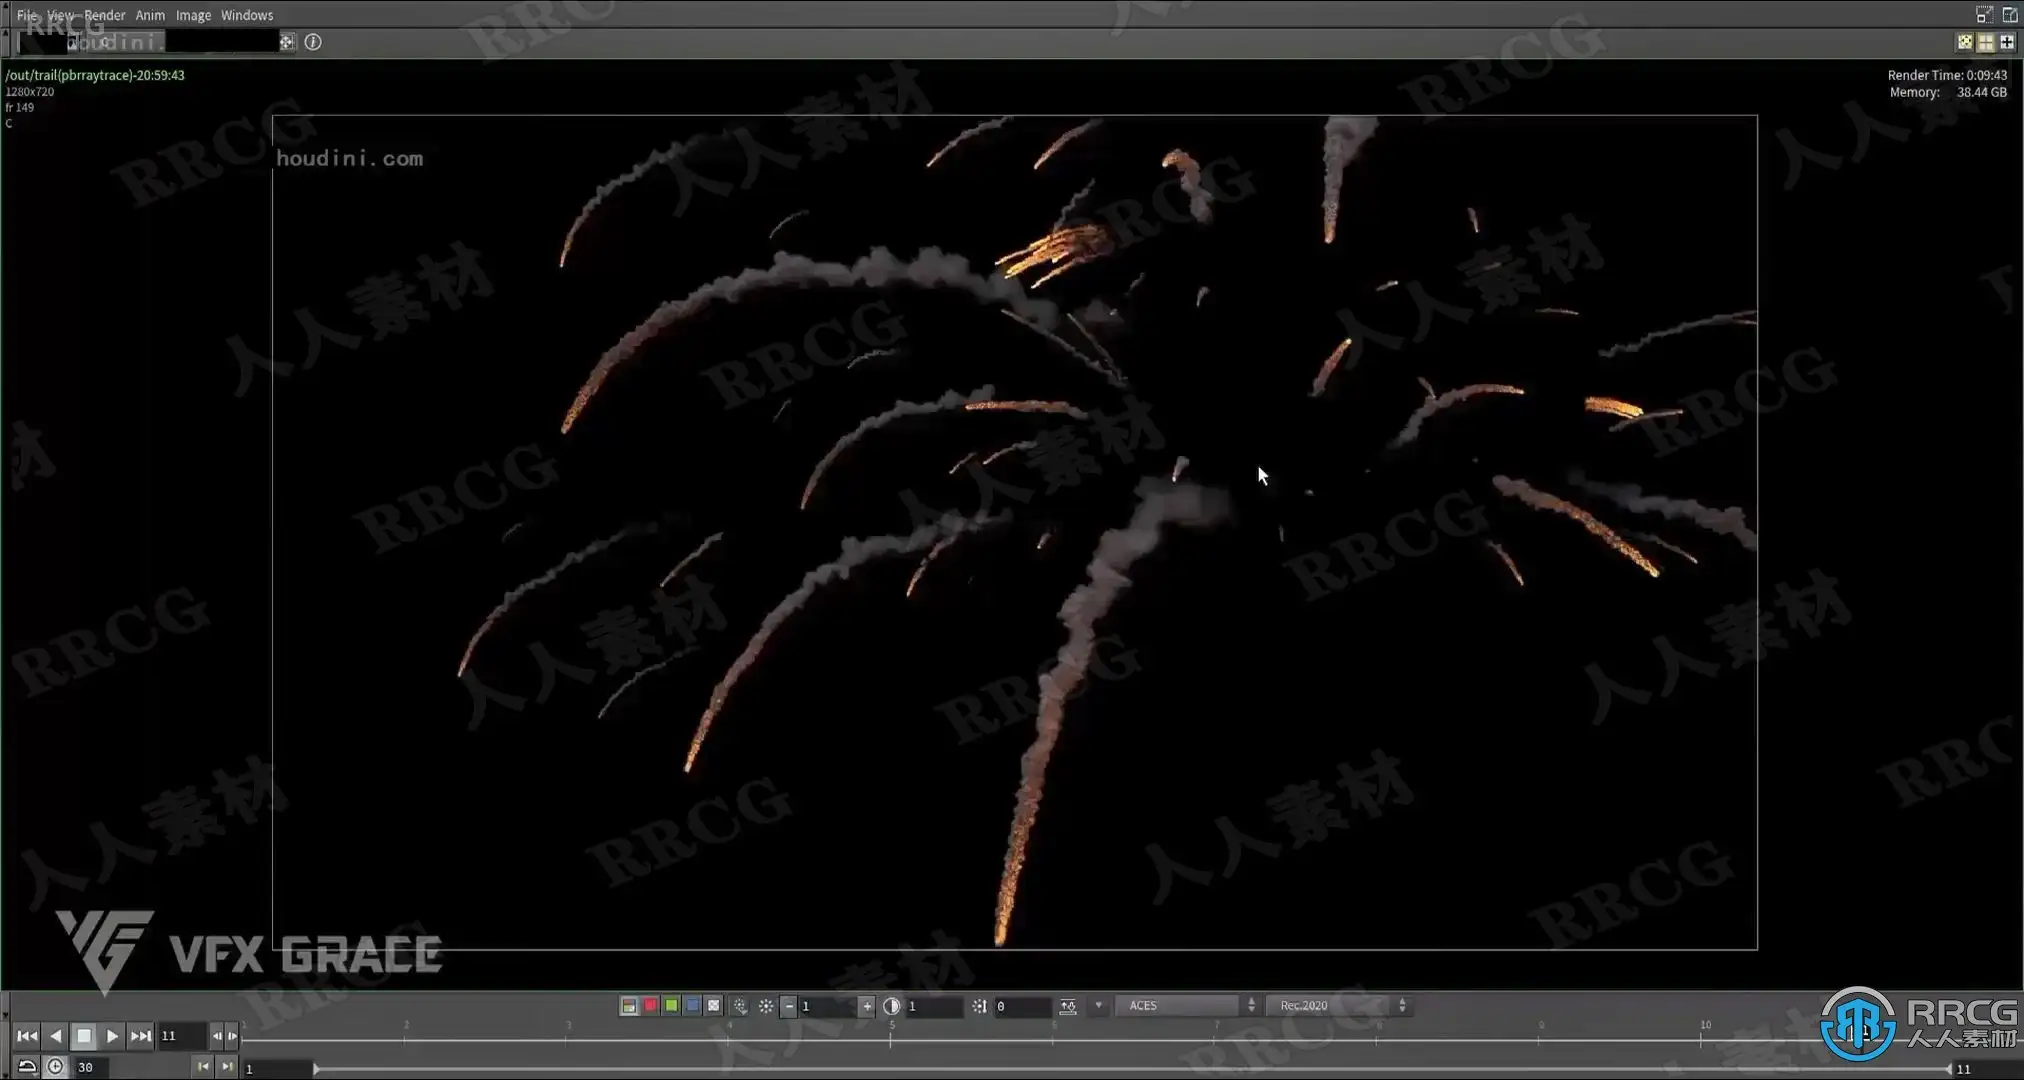Screen dimensions: 2024x1080
Task: Click the timeline at frame 5
Action: 891,1040
